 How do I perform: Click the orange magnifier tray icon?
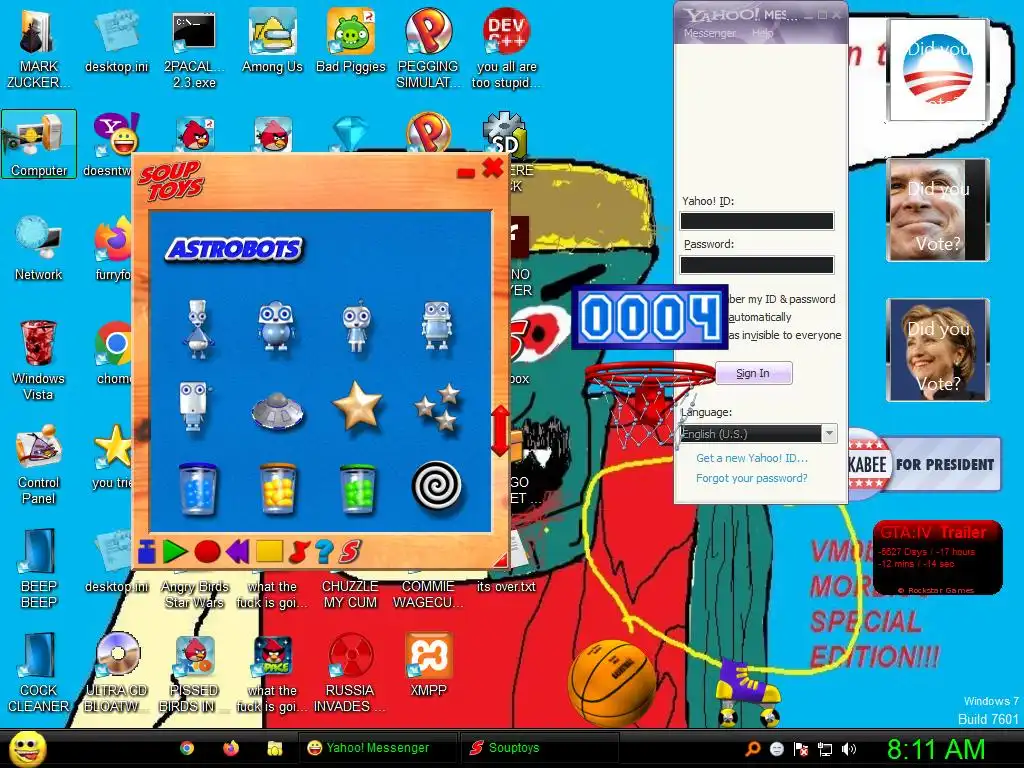752,749
